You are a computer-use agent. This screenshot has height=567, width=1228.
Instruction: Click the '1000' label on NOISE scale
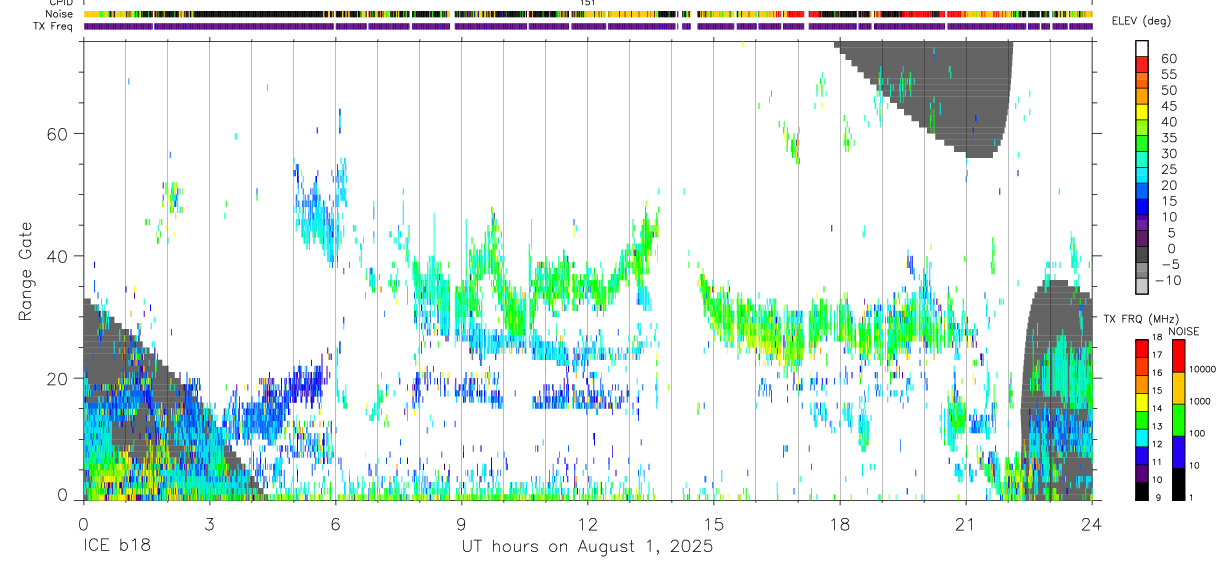(1202, 401)
